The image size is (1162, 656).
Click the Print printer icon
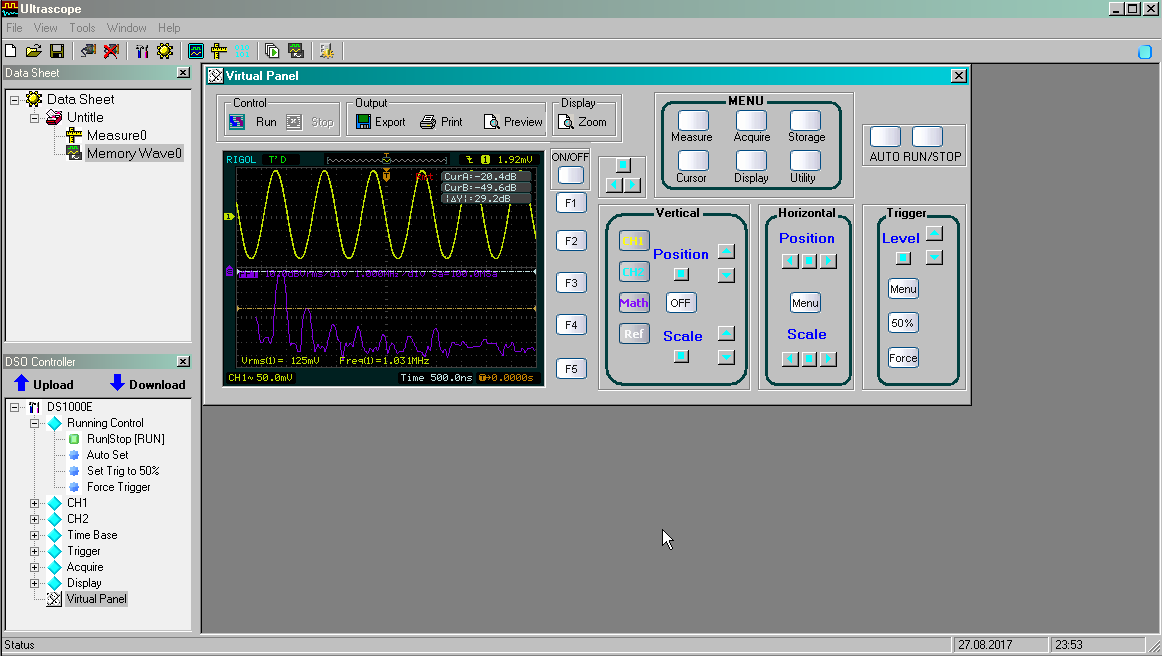428,122
